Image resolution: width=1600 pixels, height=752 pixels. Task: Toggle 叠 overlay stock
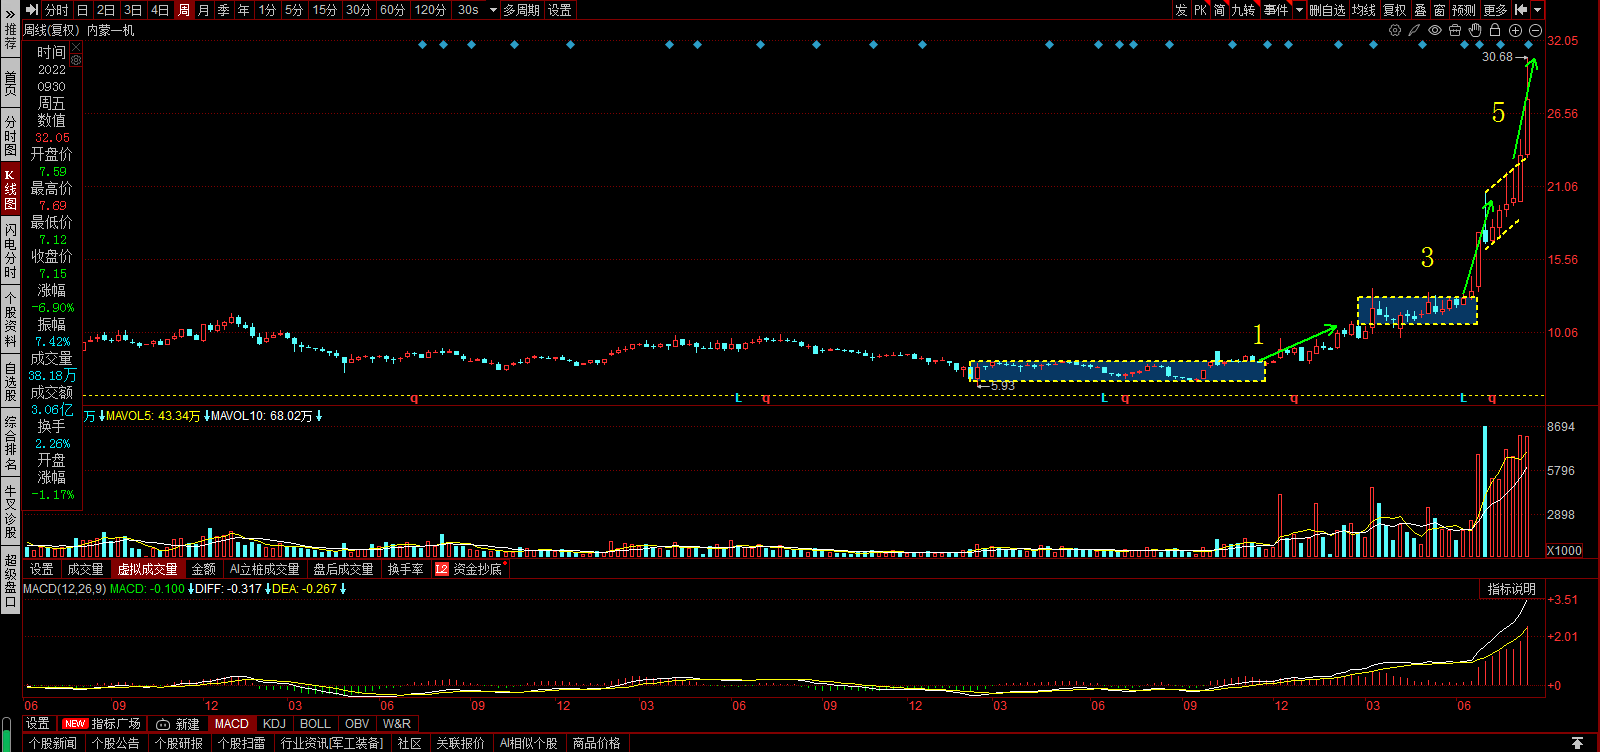[1420, 10]
